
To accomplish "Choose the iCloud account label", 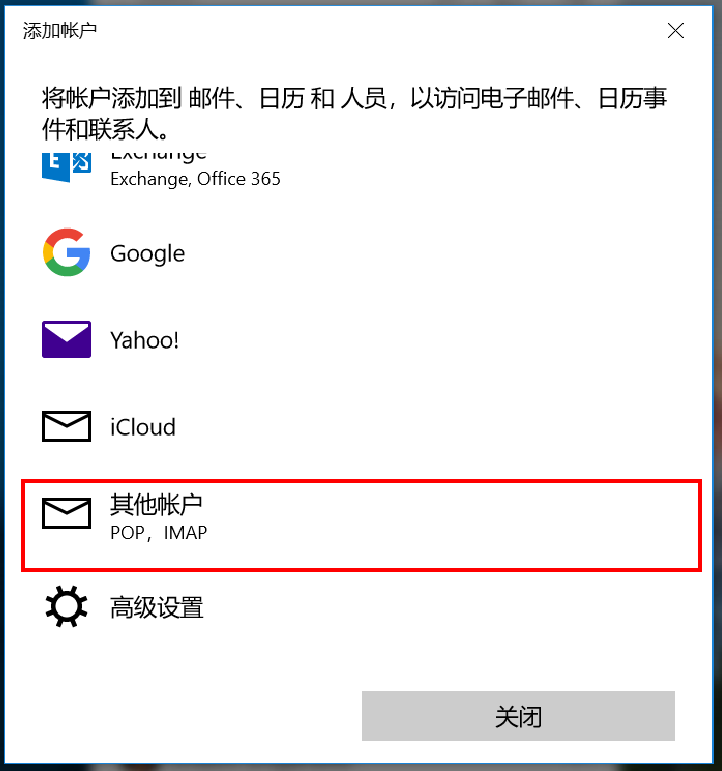I will (x=143, y=427).
